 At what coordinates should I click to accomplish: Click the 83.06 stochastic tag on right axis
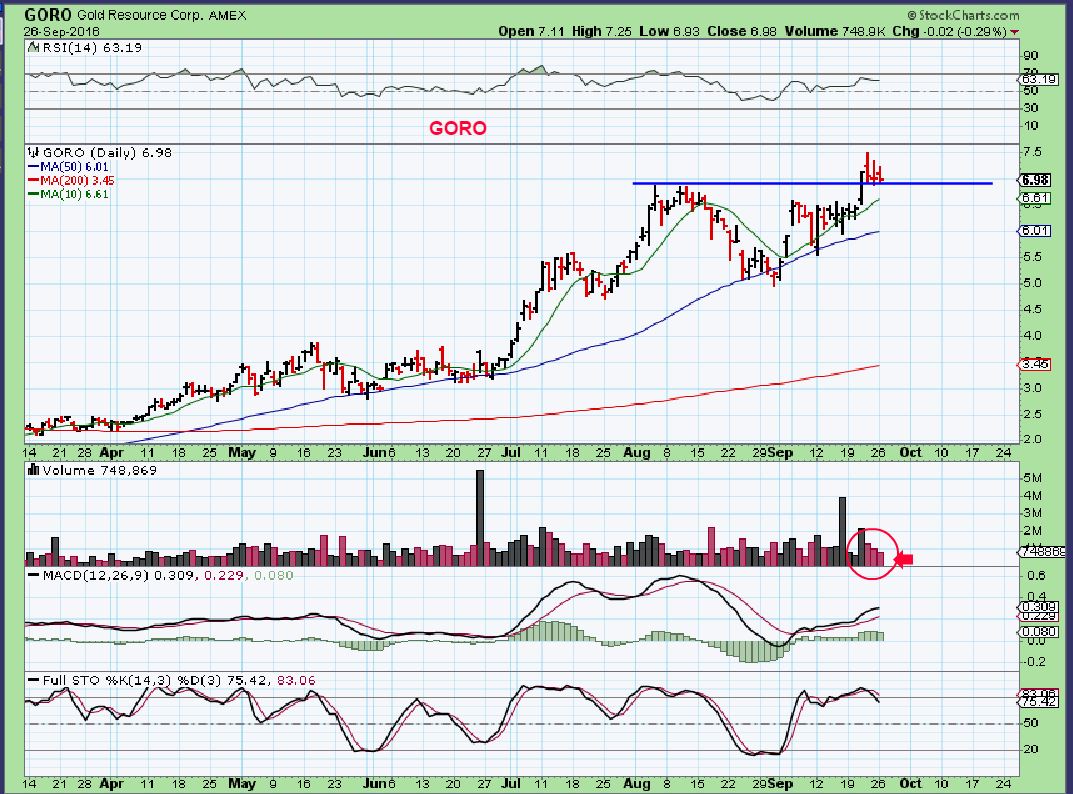(x=1039, y=693)
